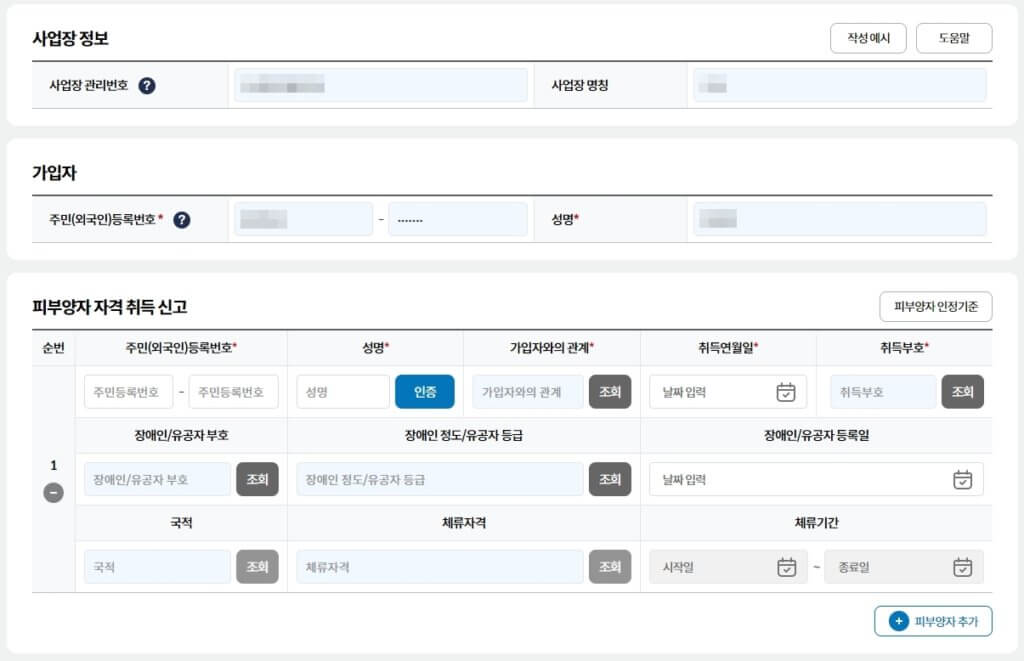Click 조회 next to 체류자격 field
1024x661 pixels.
click(x=610, y=567)
